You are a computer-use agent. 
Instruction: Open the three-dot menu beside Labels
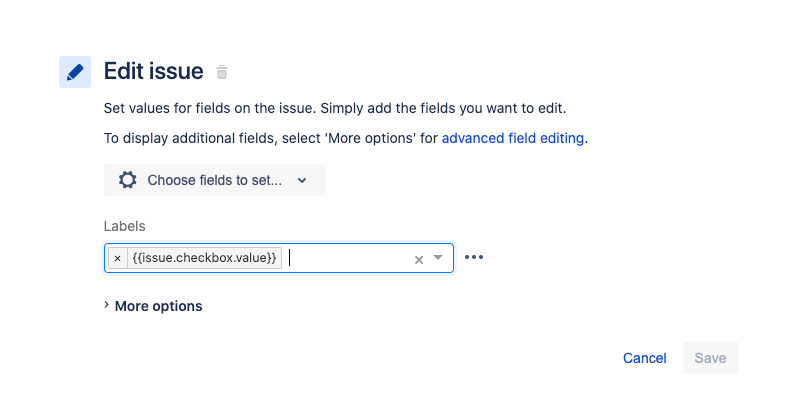click(474, 258)
